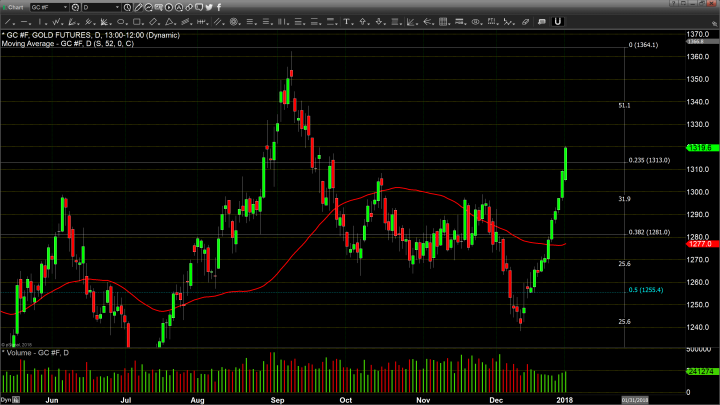The width and height of the screenshot is (720, 405).
Task: Select the trend line drawing tool
Action: (x=7, y=22)
